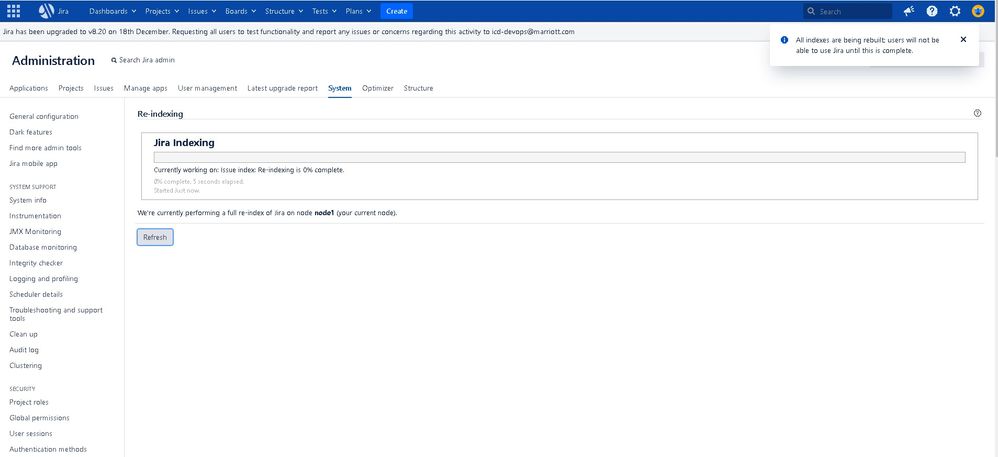The height and width of the screenshot is (457, 998).
Task: Click the top Search input field
Action: tap(851, 11)
